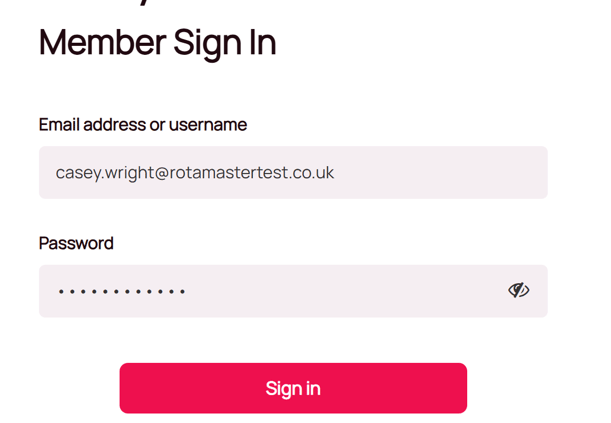Show password using the eye icon
Image resolution: width=611 pixels, height=423 pixels.
(x=518, y=291)
